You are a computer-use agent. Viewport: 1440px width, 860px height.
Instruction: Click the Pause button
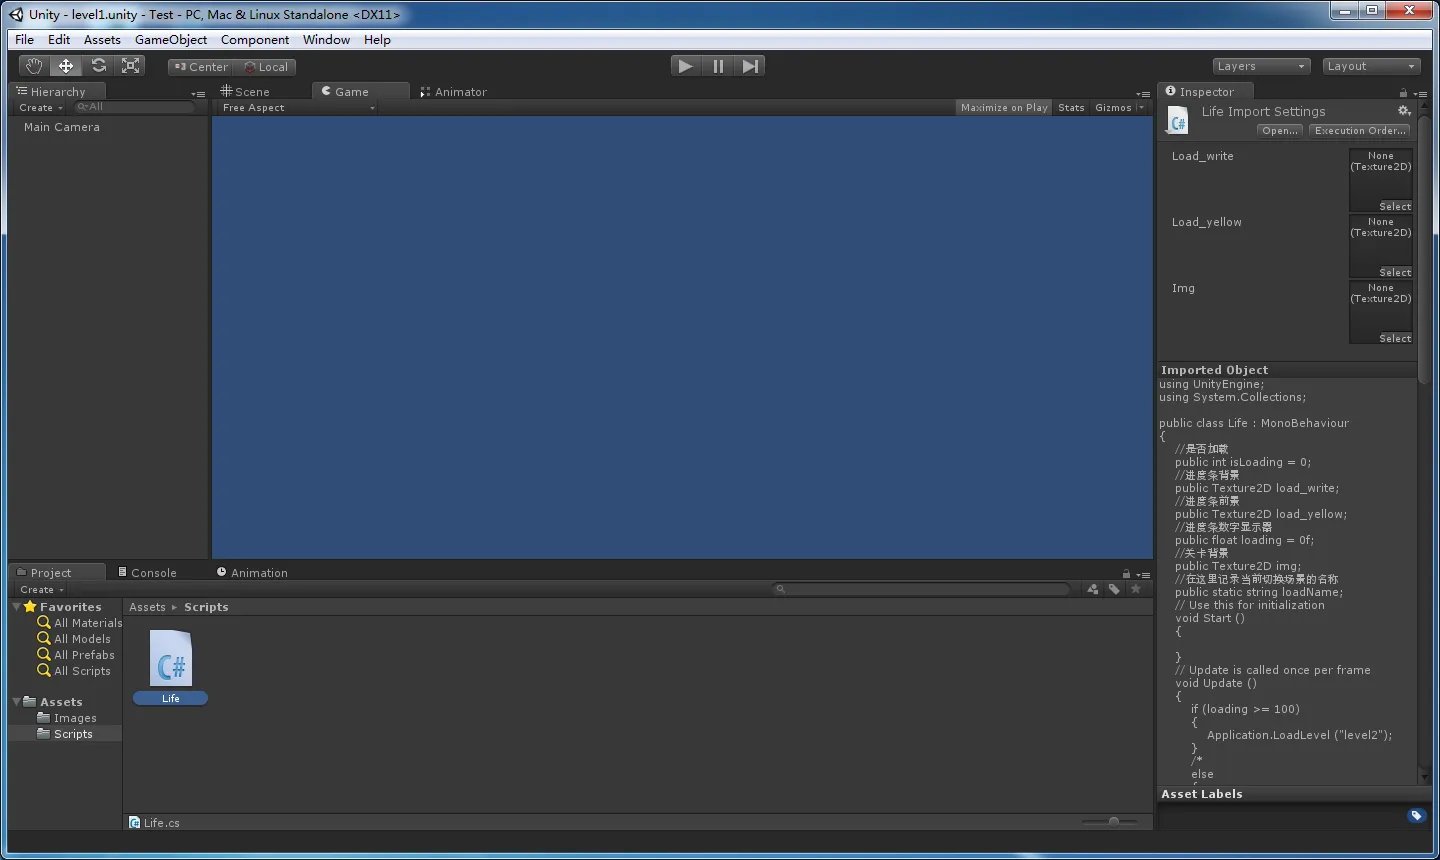718,66
